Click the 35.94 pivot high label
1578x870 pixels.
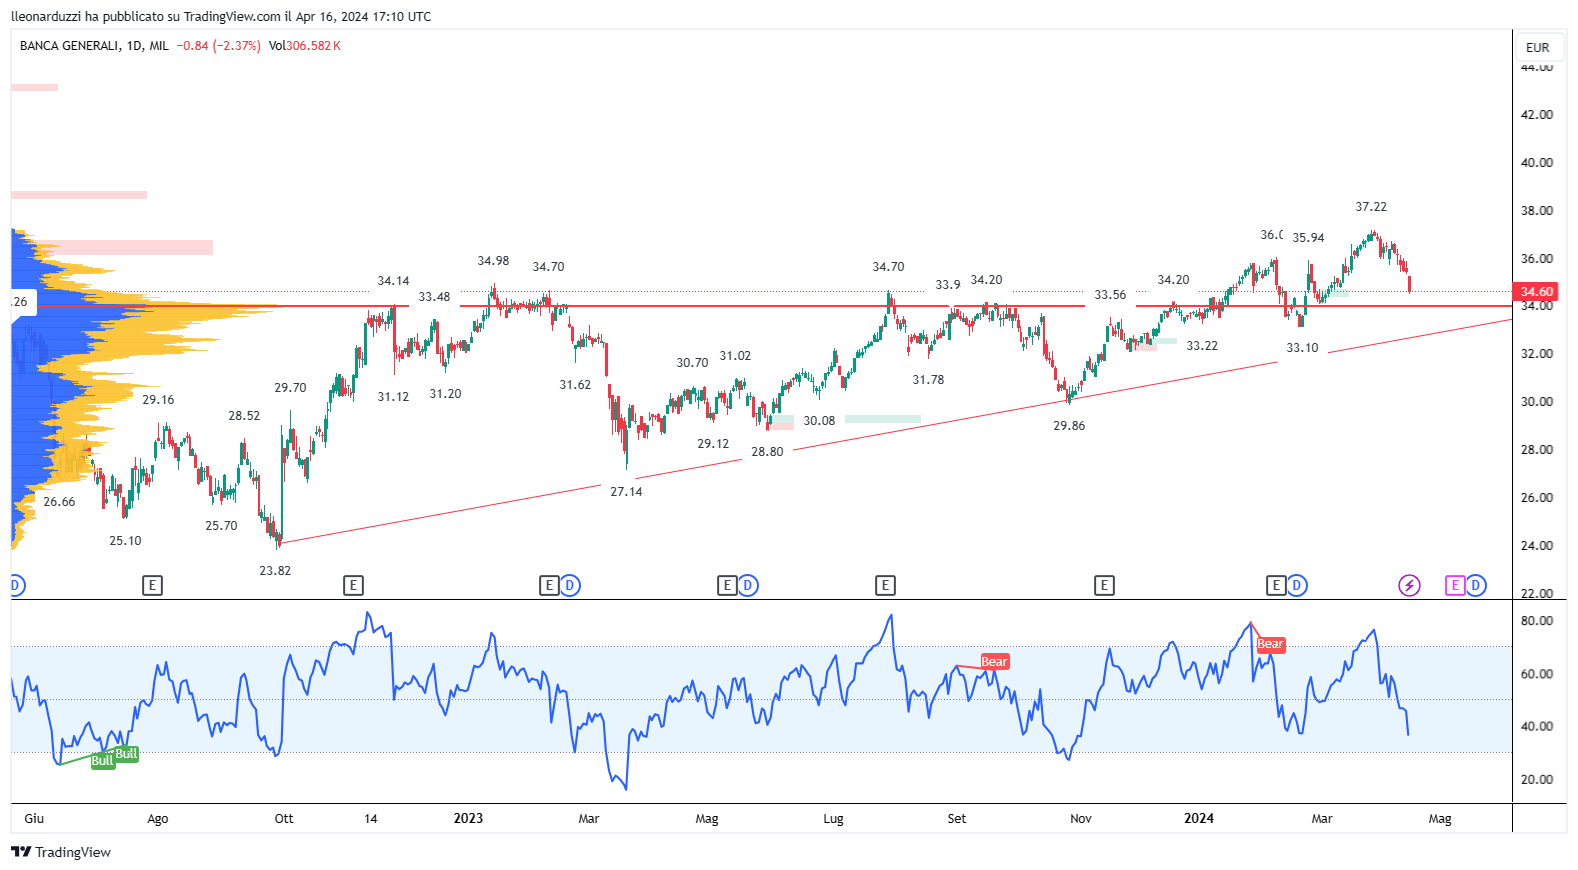[x=1308, y=238]
